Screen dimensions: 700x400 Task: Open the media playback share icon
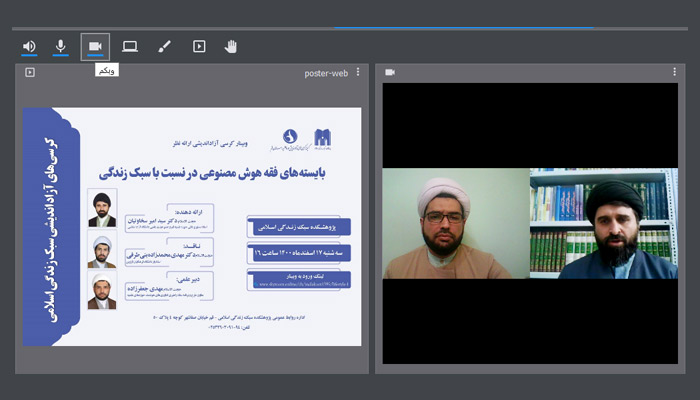pos(199,46)
